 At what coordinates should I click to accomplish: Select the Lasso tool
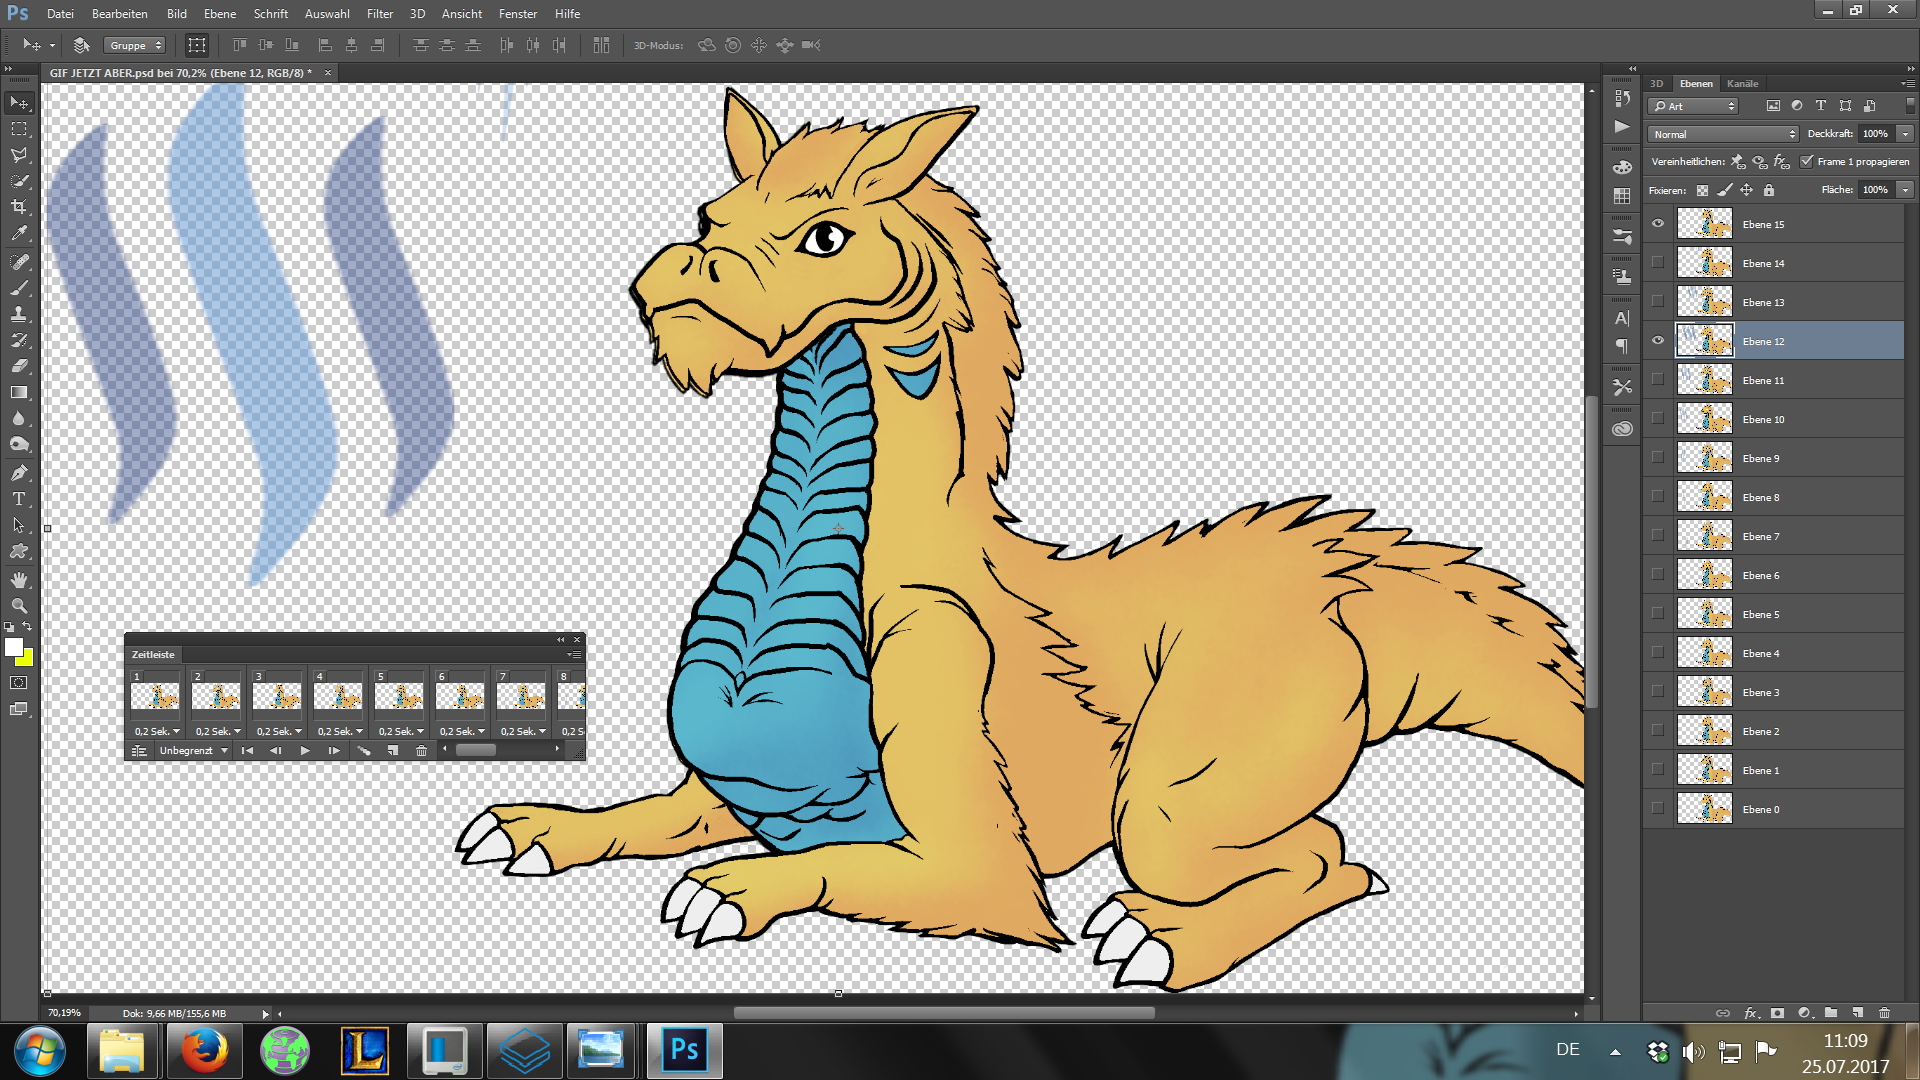19,155
